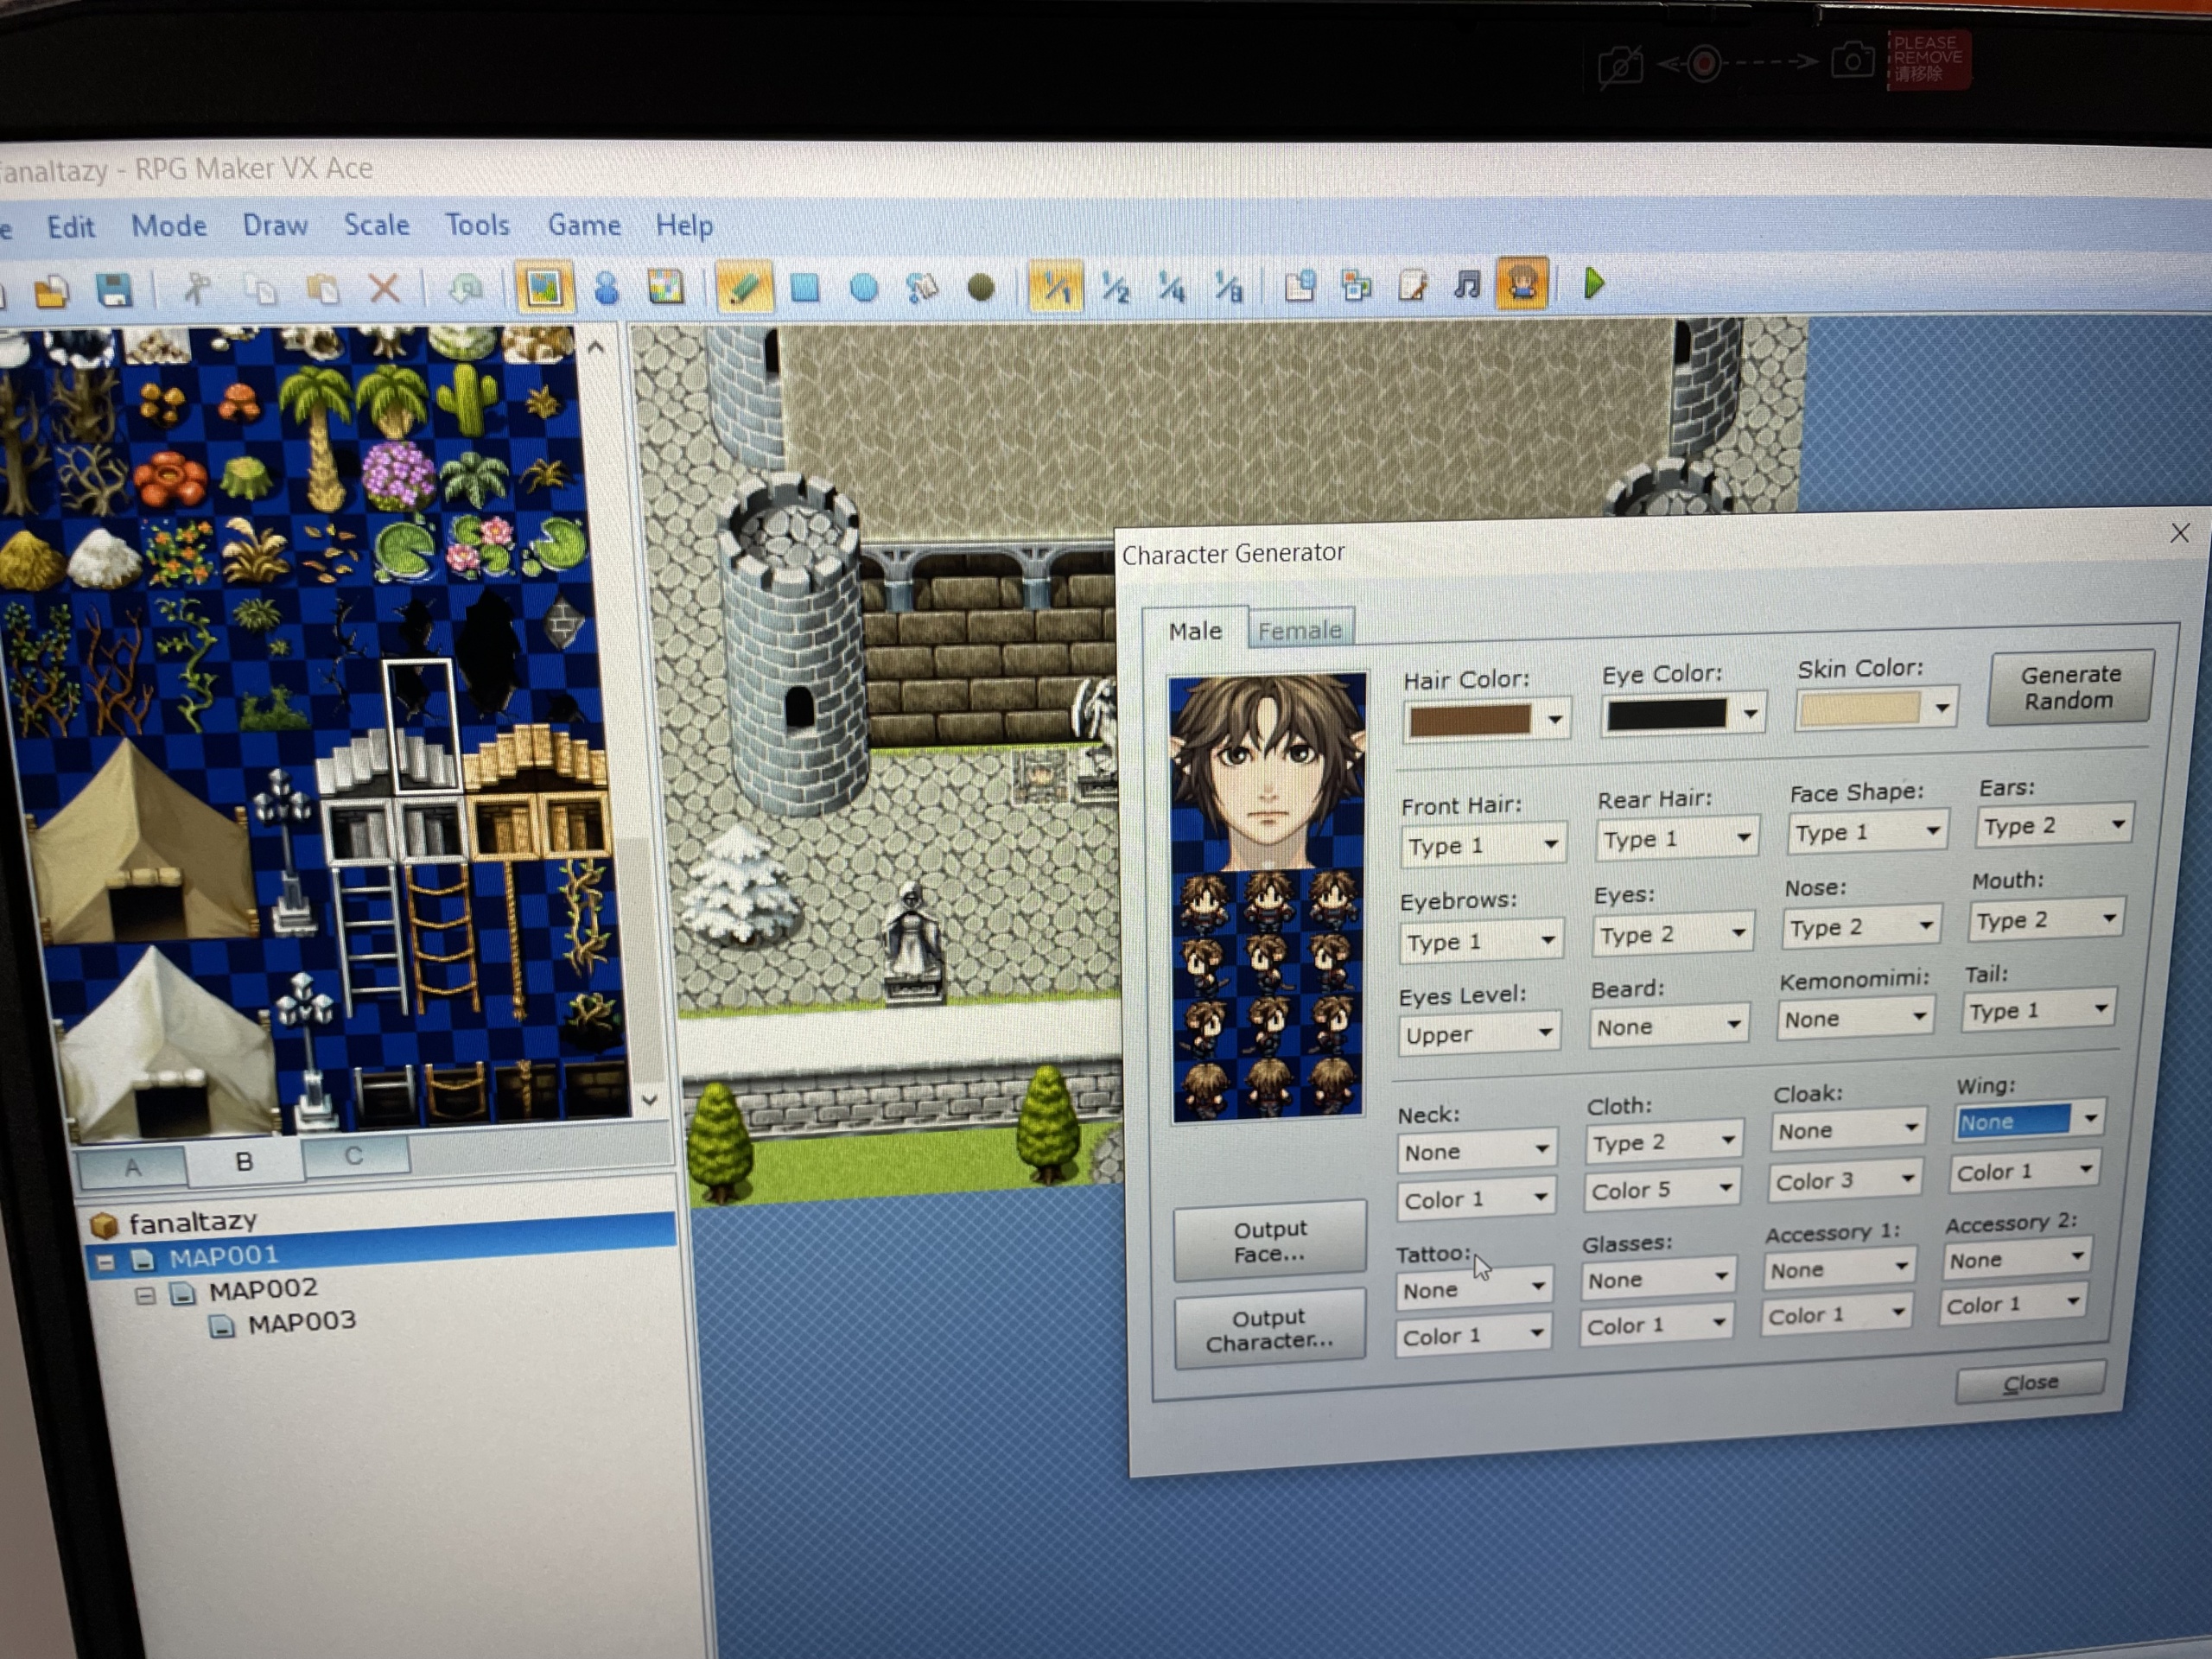Switch to the Female tab
This screenshot has height=1659, width=2212.
1300,630
